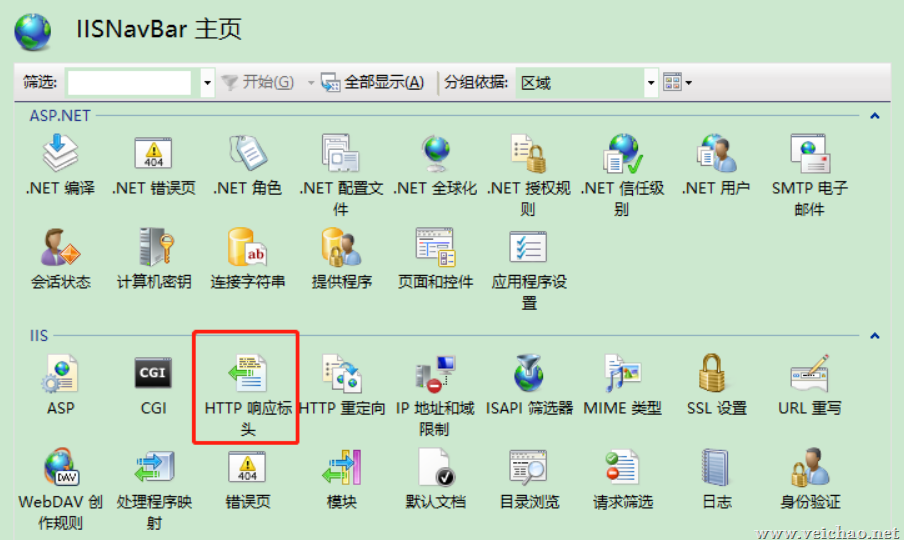Select the 应用程序设置 icon

pyautogui.click(x=528, y=247)
